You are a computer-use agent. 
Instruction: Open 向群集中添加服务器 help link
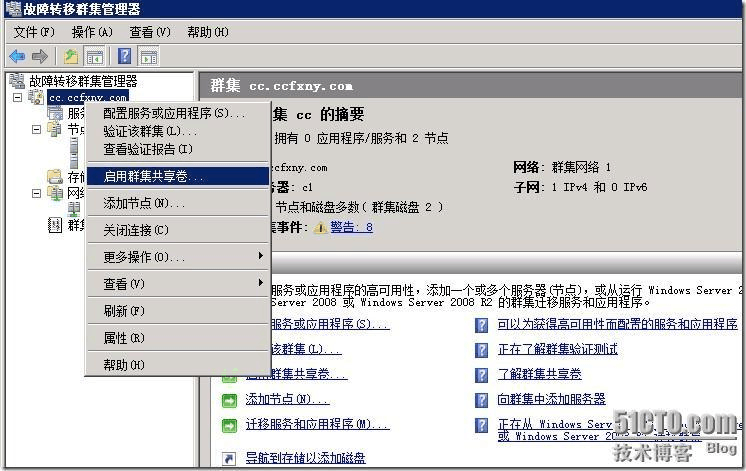pos(551,399)
